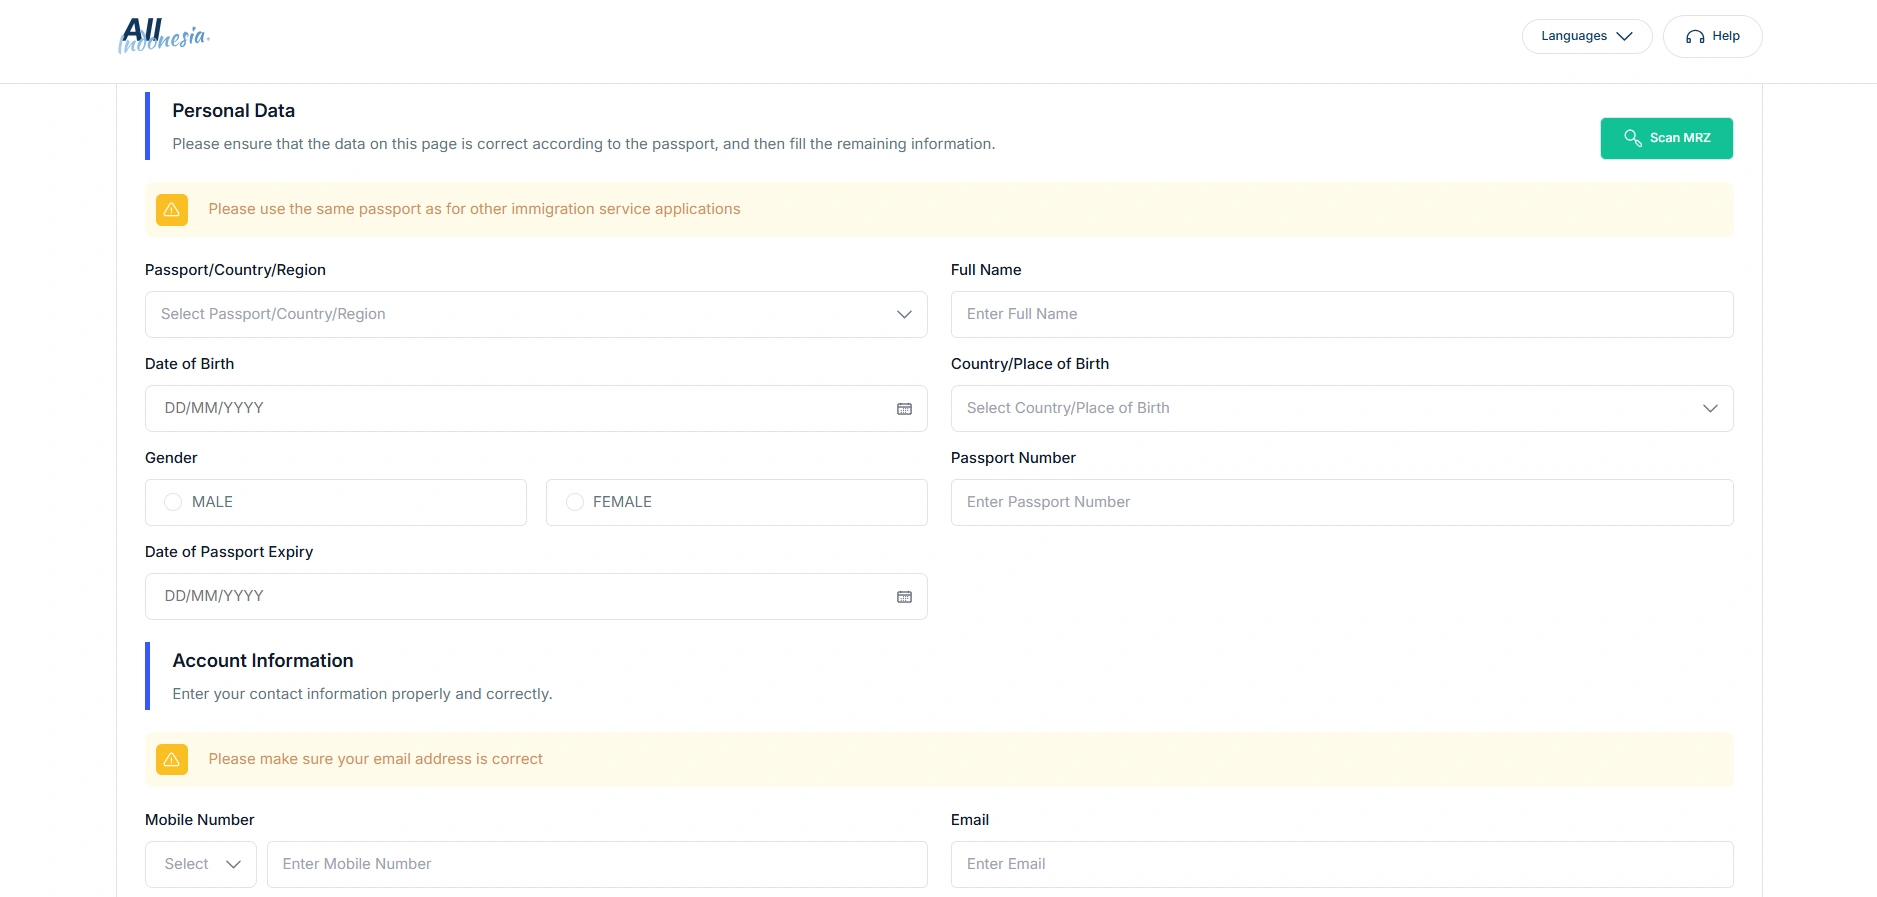Open calendar icon for Date of Birth
1877x897 pixels.
pos(904,409)
